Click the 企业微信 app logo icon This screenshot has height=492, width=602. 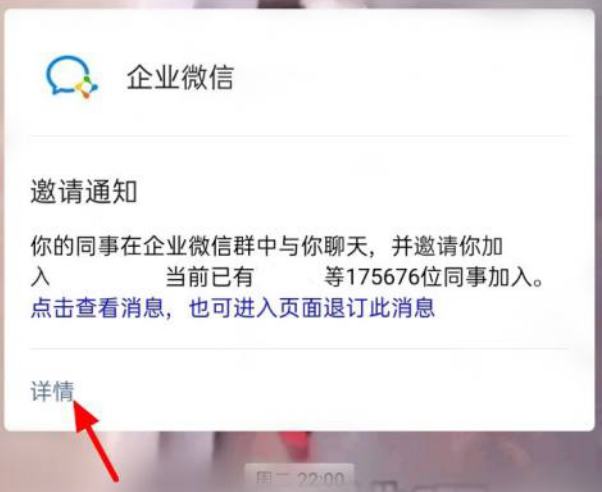click(72, 77)
